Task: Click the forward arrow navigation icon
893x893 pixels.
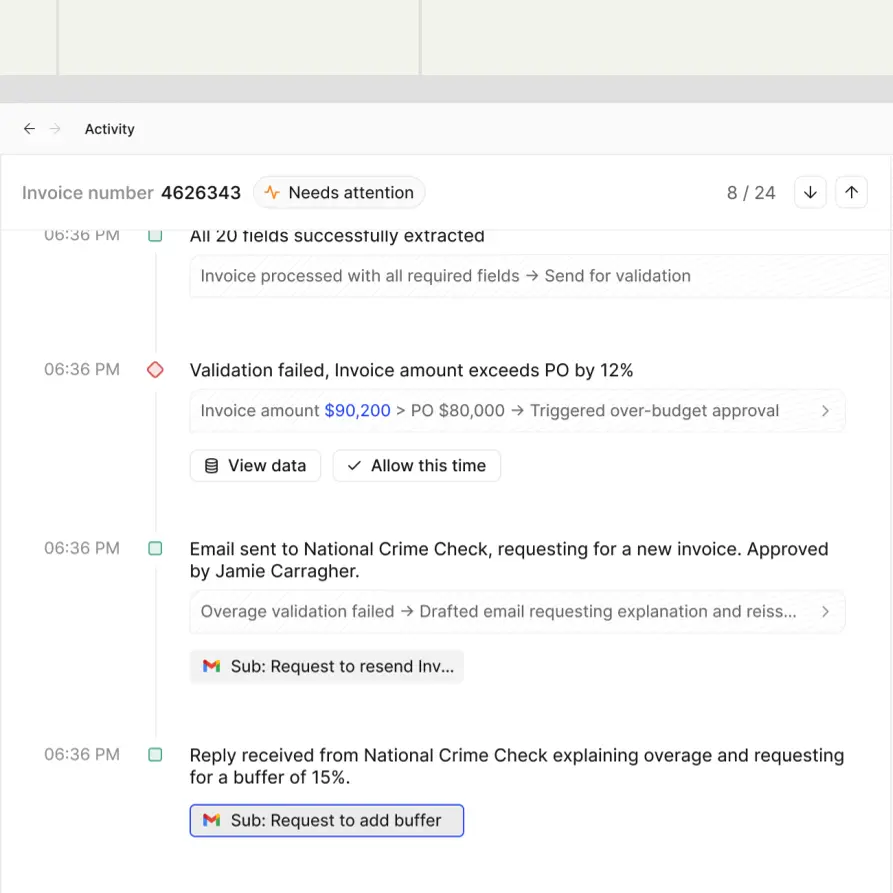Action: pos(56,129)
